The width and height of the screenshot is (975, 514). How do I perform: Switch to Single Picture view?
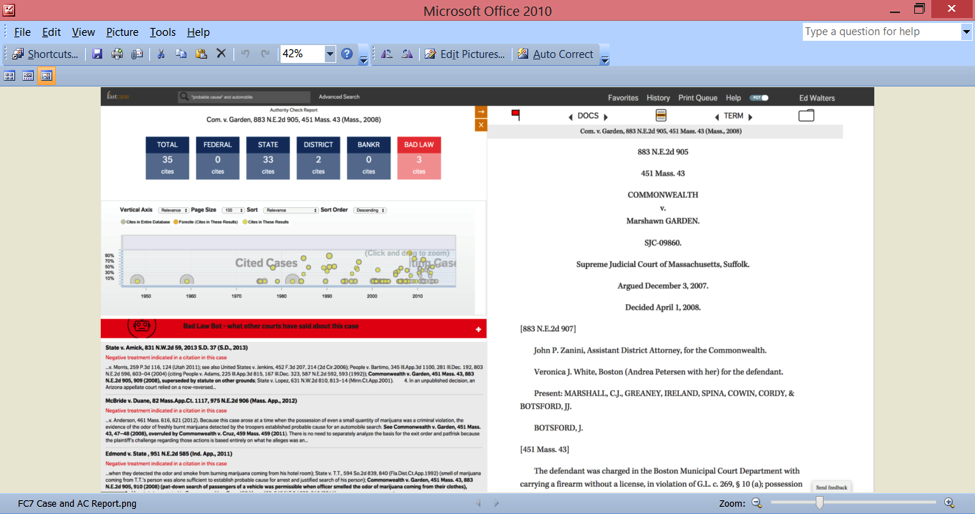[x=47, y=76]
